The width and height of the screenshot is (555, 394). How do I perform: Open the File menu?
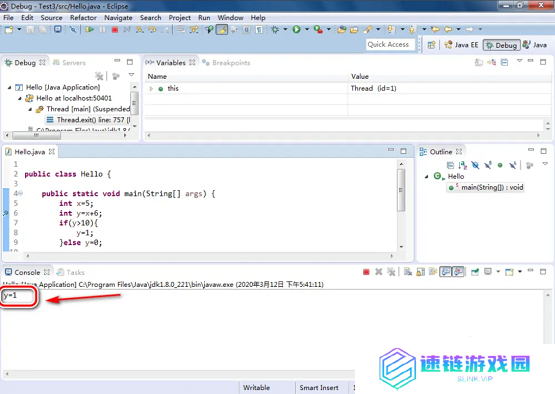tap(8, 18)
